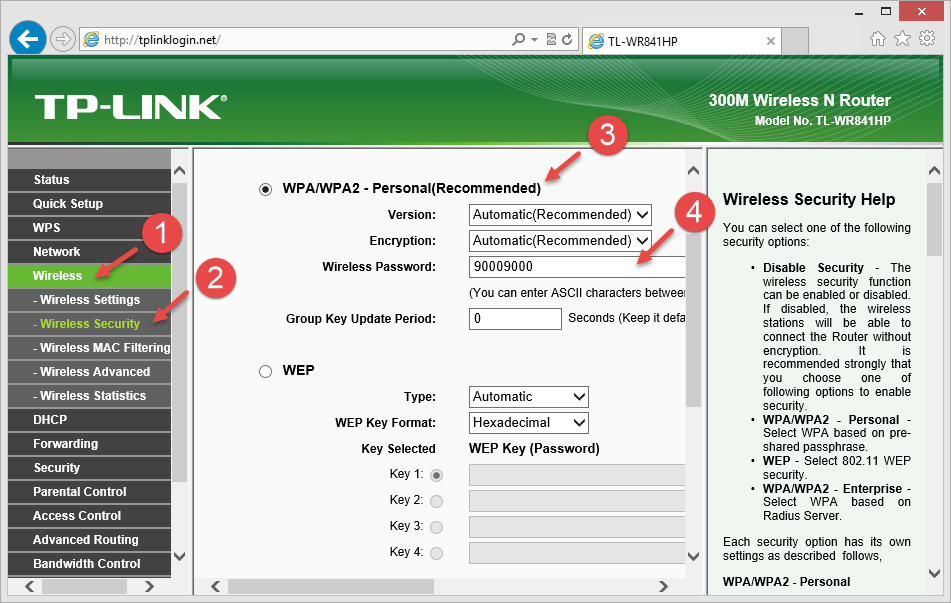Image resolution: width=951 pixels, height=603 pixels.
Task: Click the browser Back arrow button
Action: pyautogui.click(x=28, y=39)
